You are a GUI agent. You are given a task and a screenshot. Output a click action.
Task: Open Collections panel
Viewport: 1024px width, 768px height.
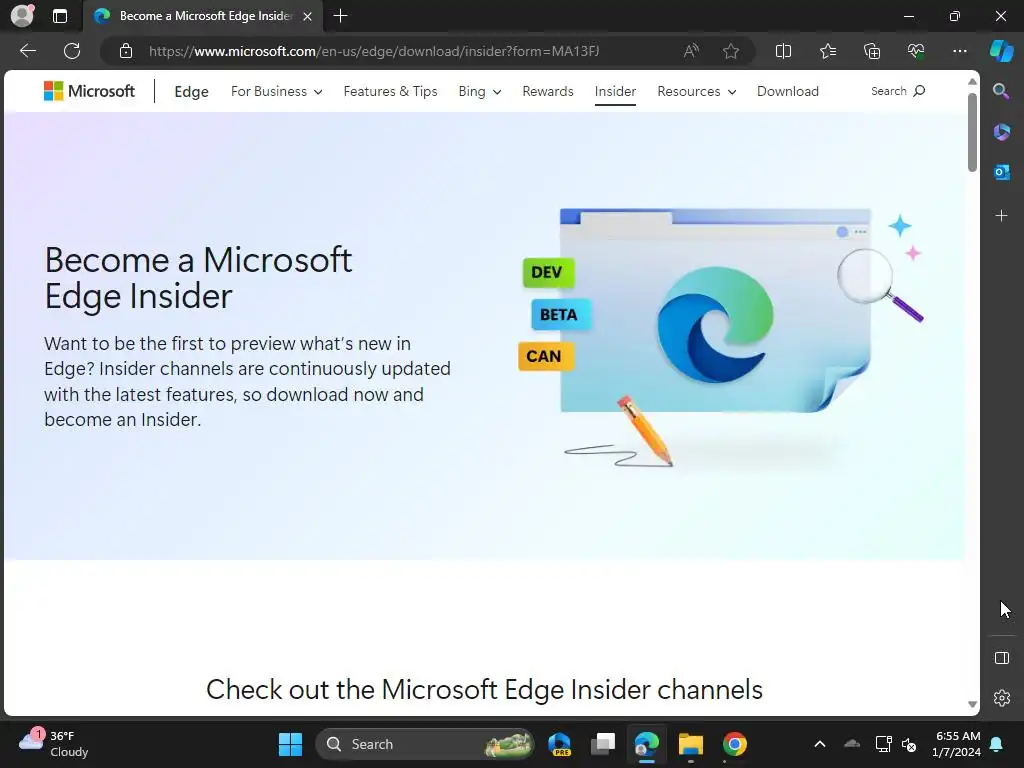(872, 51)
